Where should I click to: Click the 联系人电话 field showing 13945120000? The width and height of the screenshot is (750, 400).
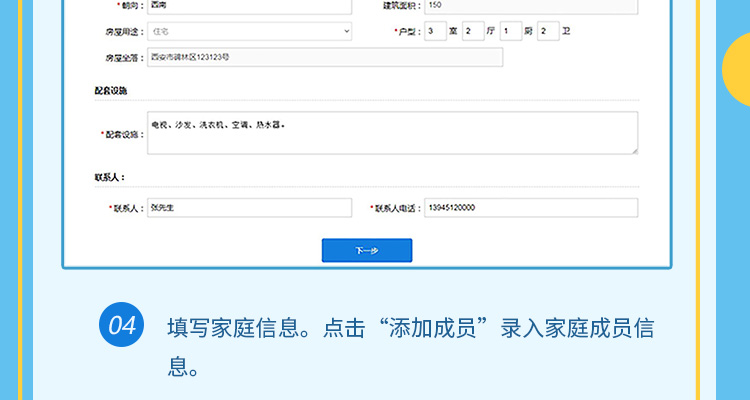[x=531, y=208]
